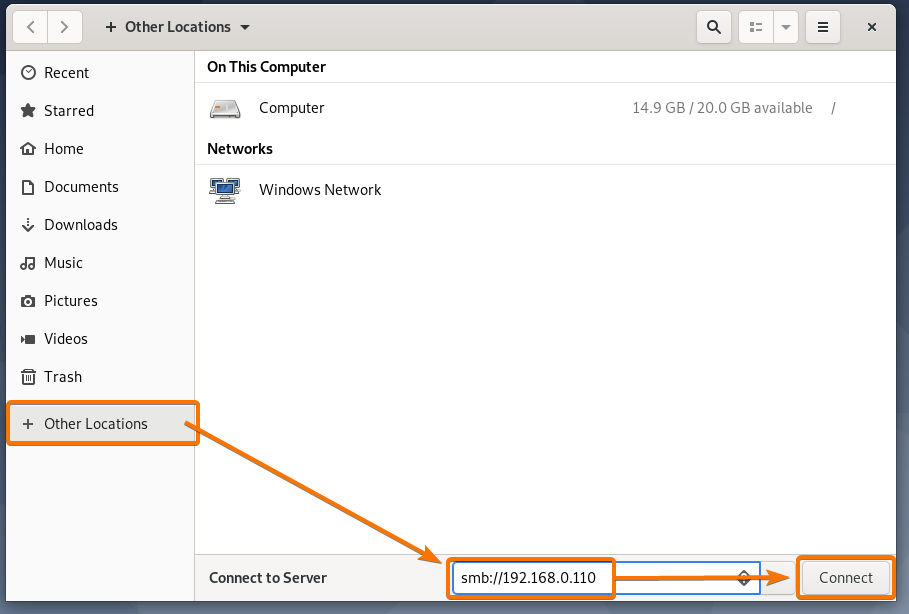
Task: Open Windows Network entry
Action: pyautogui.click(x=319, y=190)
